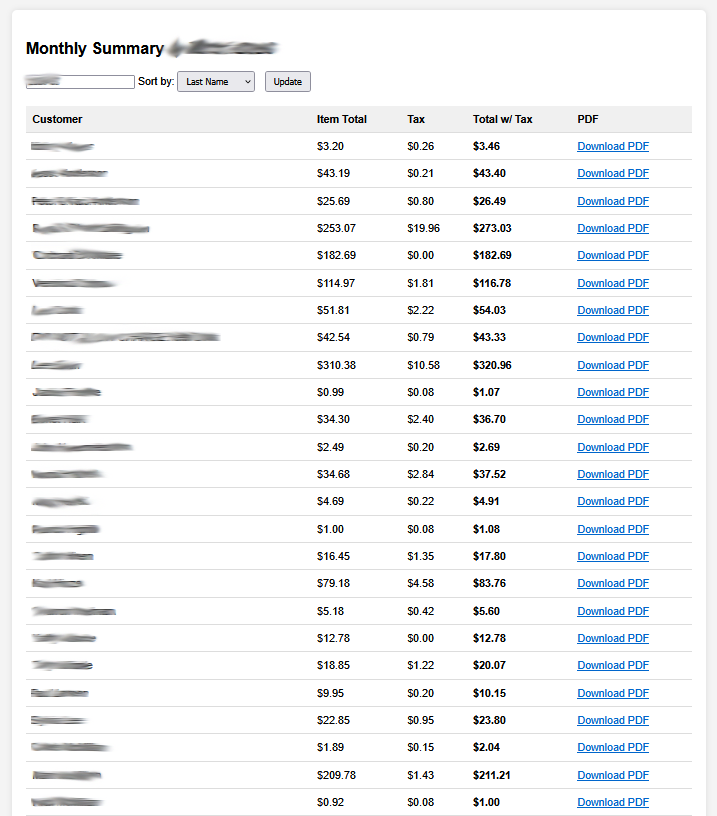Download PDF for the $211.21 total row
717x816 pixels.
click(613, 775)
